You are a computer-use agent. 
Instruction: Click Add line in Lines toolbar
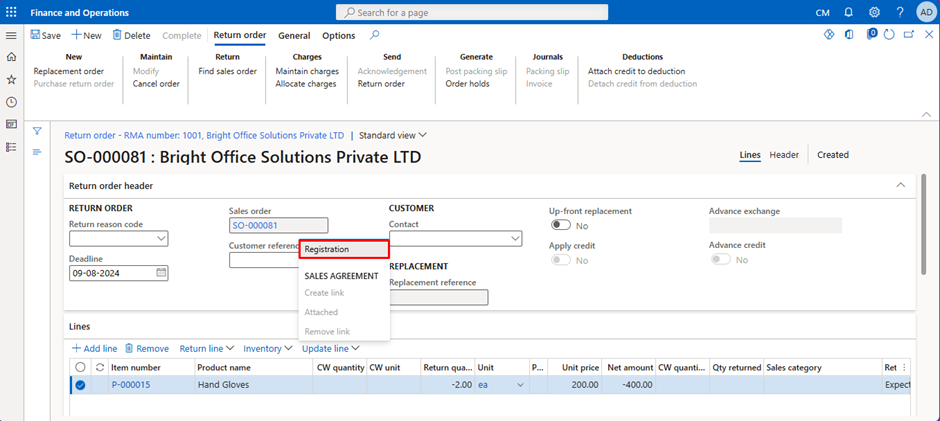(94, 348)
